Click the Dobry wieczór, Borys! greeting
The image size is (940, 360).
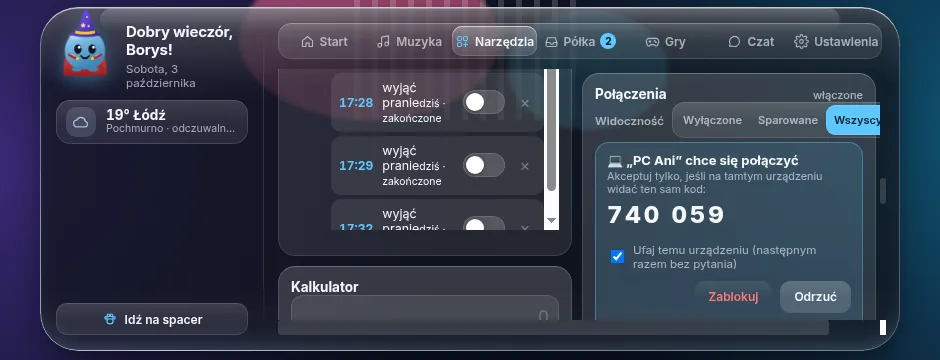pos(179,41)
